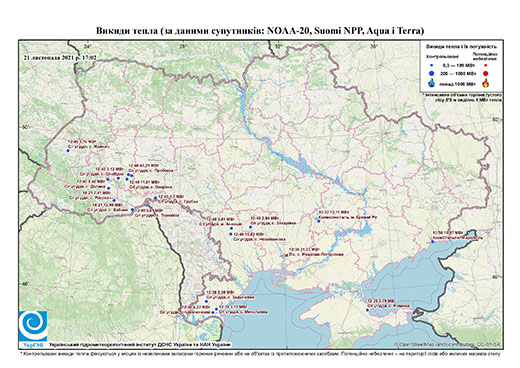Click the OpenStreetMap contributors attribution
520x368 pixels.
448,344
